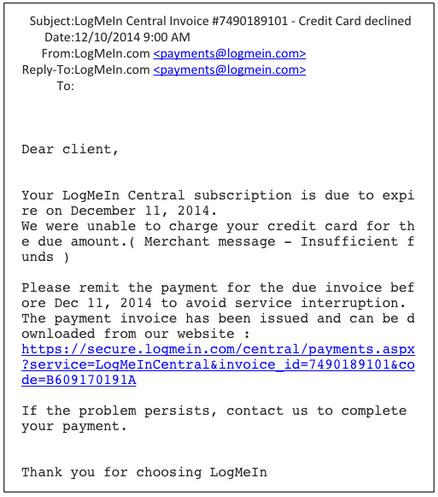The height and width of the screenshot is (497, 438).
Task: Click the "Thank you for choosing LogMeIn" closing
Action: point(144,472)
